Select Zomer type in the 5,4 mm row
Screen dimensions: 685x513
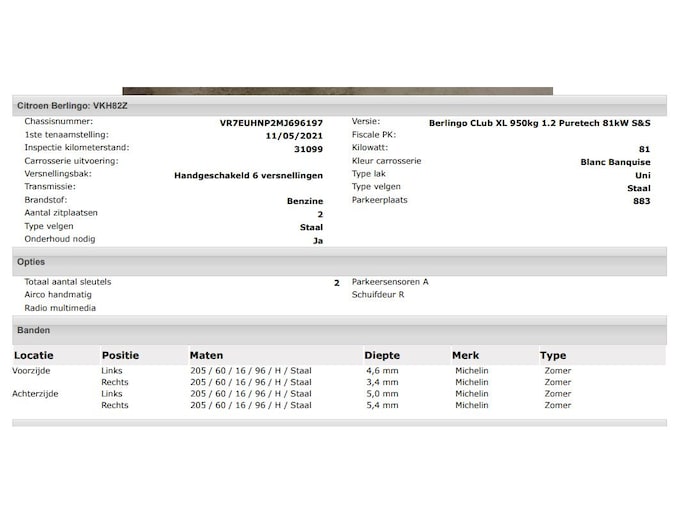[x=558, y=405]
